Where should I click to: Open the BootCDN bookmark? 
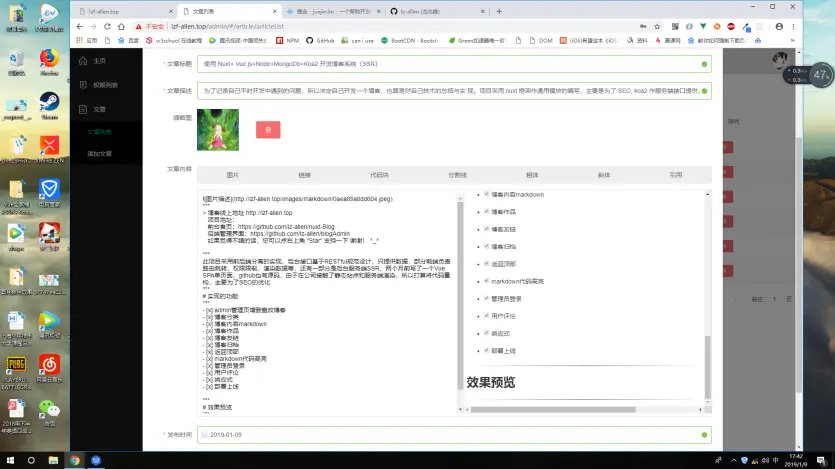point(410,40)
